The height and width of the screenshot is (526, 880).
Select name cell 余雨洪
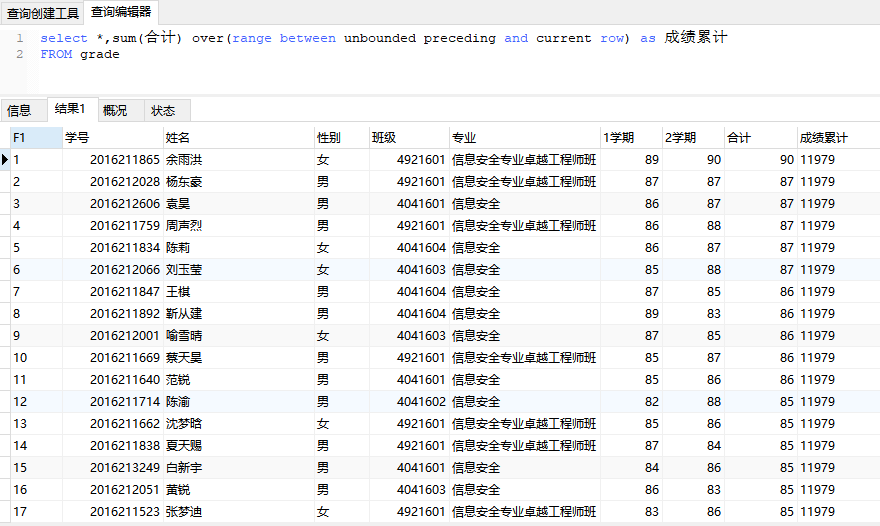pyautogui.click(x=239, y=160)
